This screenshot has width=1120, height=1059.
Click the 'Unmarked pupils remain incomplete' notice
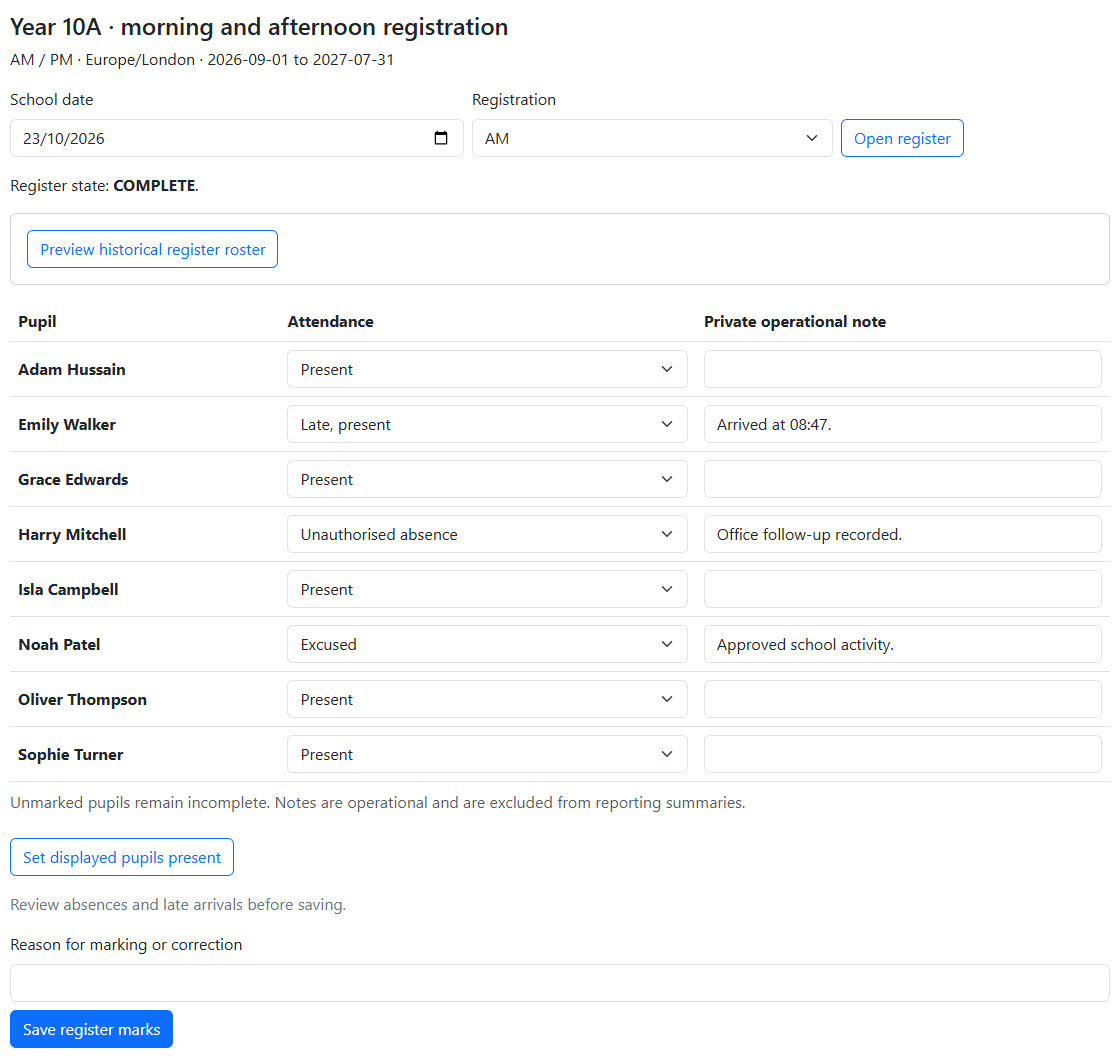click(378, 803)
